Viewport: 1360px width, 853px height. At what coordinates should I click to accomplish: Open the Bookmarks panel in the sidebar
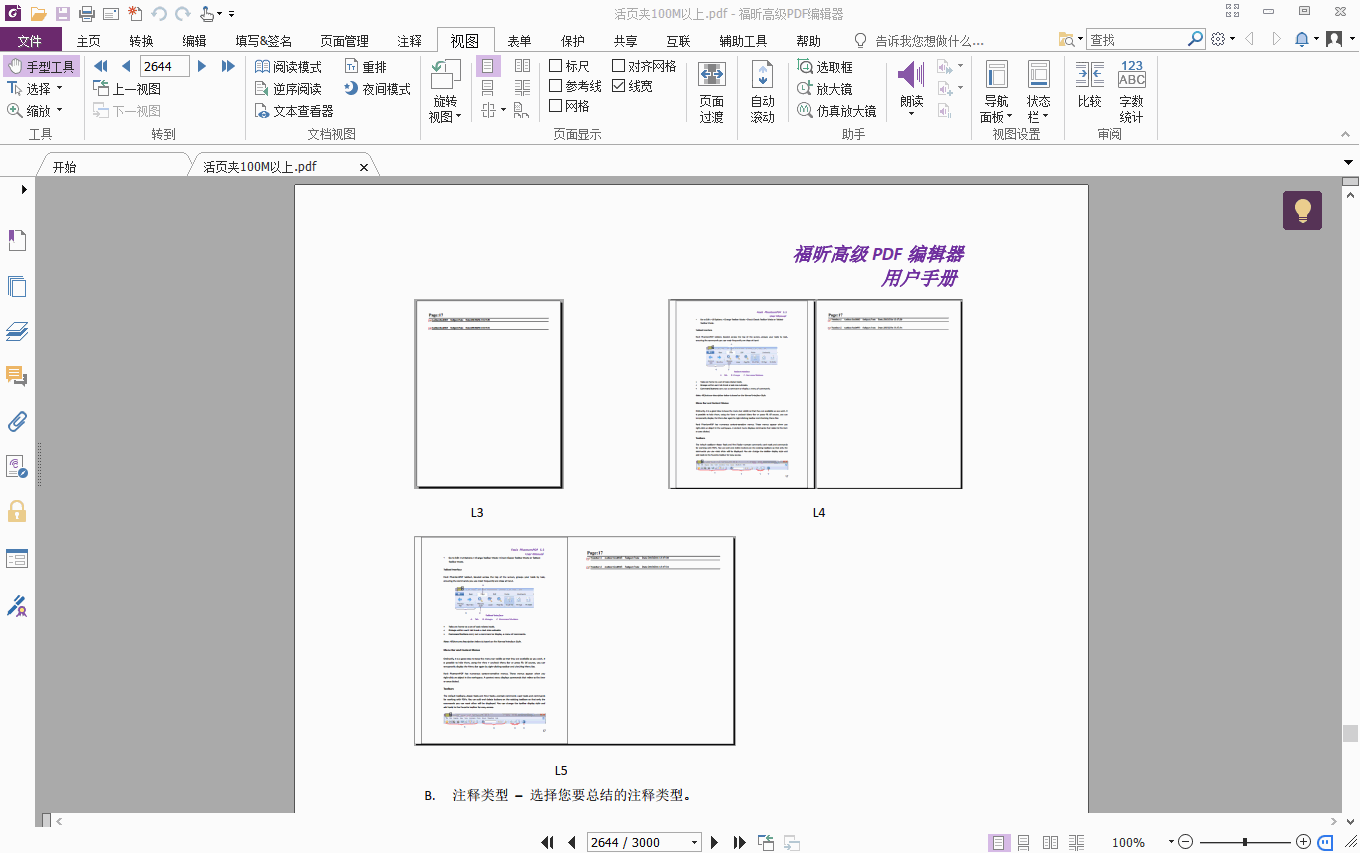pyautogui.click(x=16, y=240)
